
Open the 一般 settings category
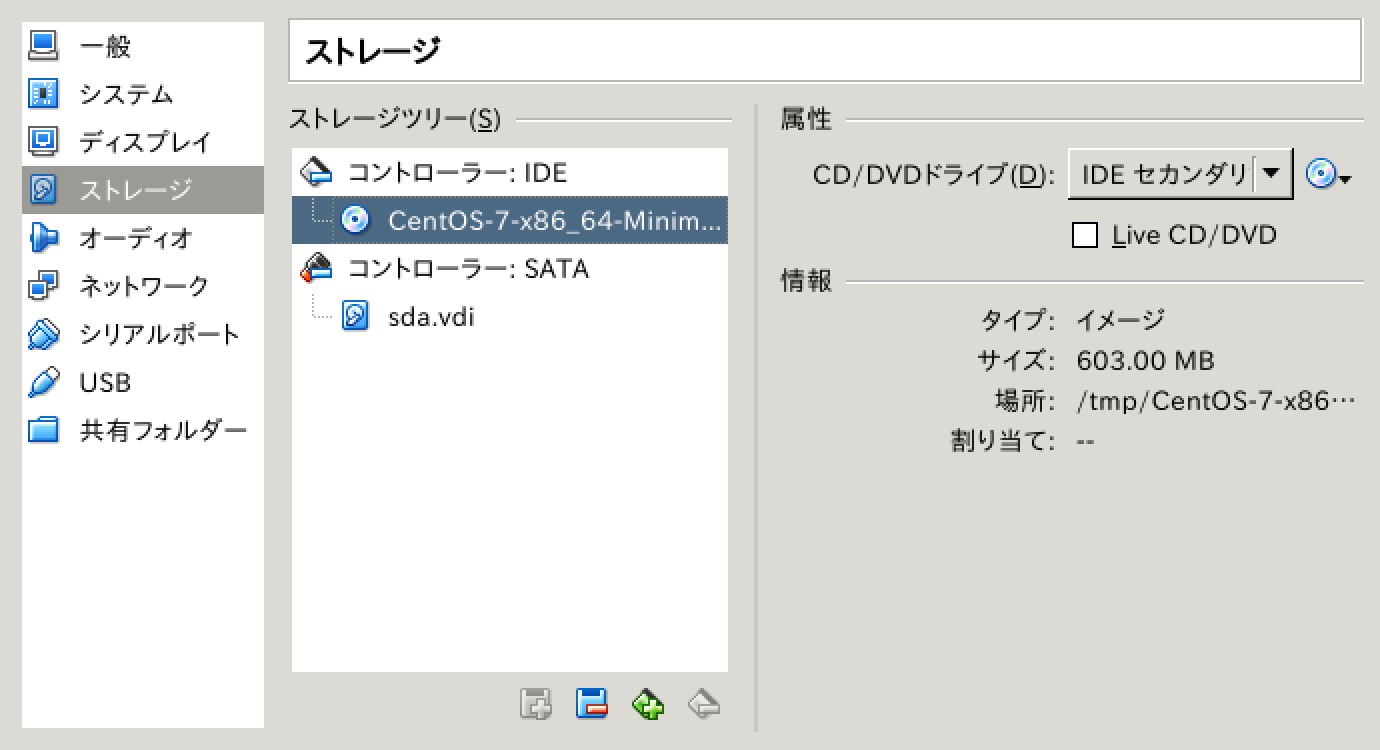coord(104,46)
